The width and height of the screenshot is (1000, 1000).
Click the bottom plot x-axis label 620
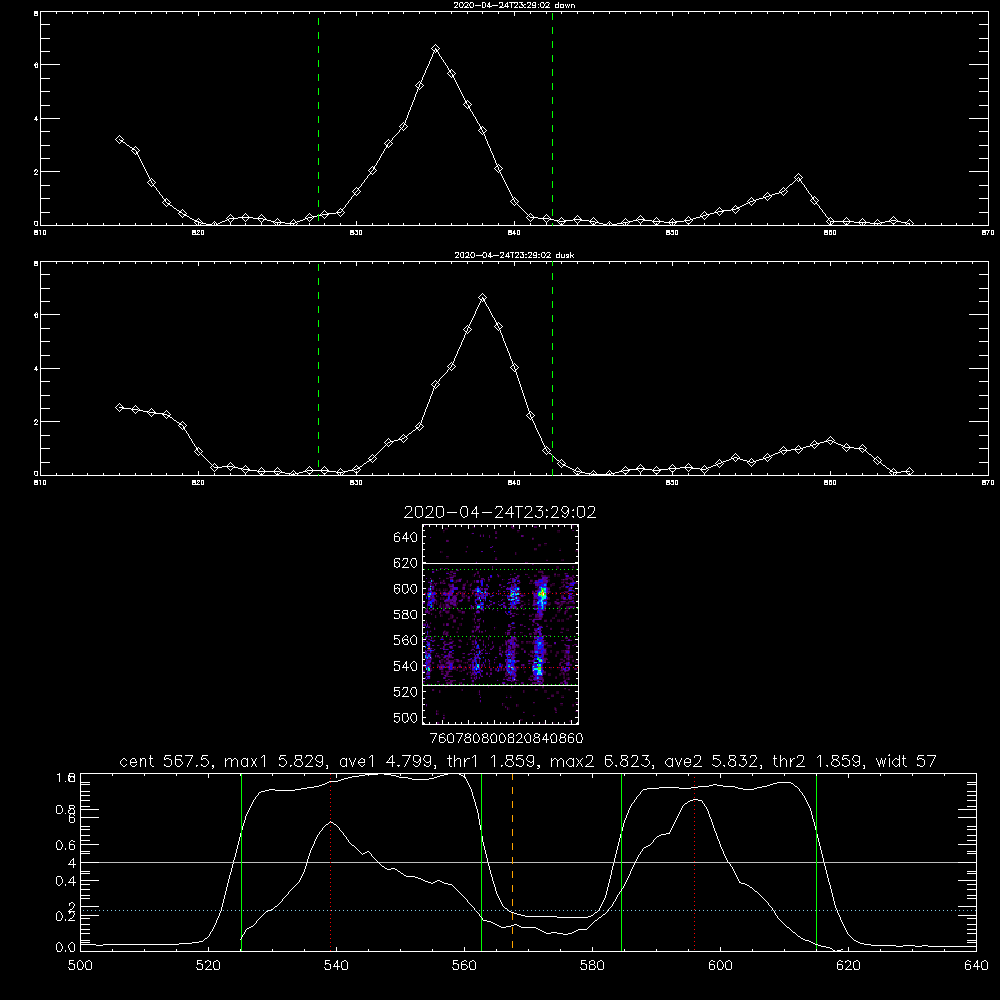tap(848, 966)
